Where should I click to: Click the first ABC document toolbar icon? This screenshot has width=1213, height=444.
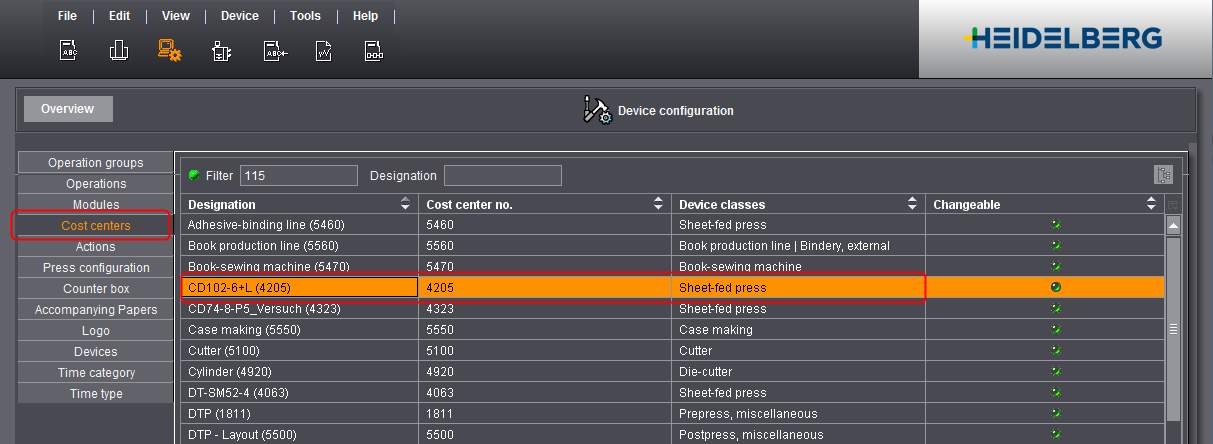point(69,51)
